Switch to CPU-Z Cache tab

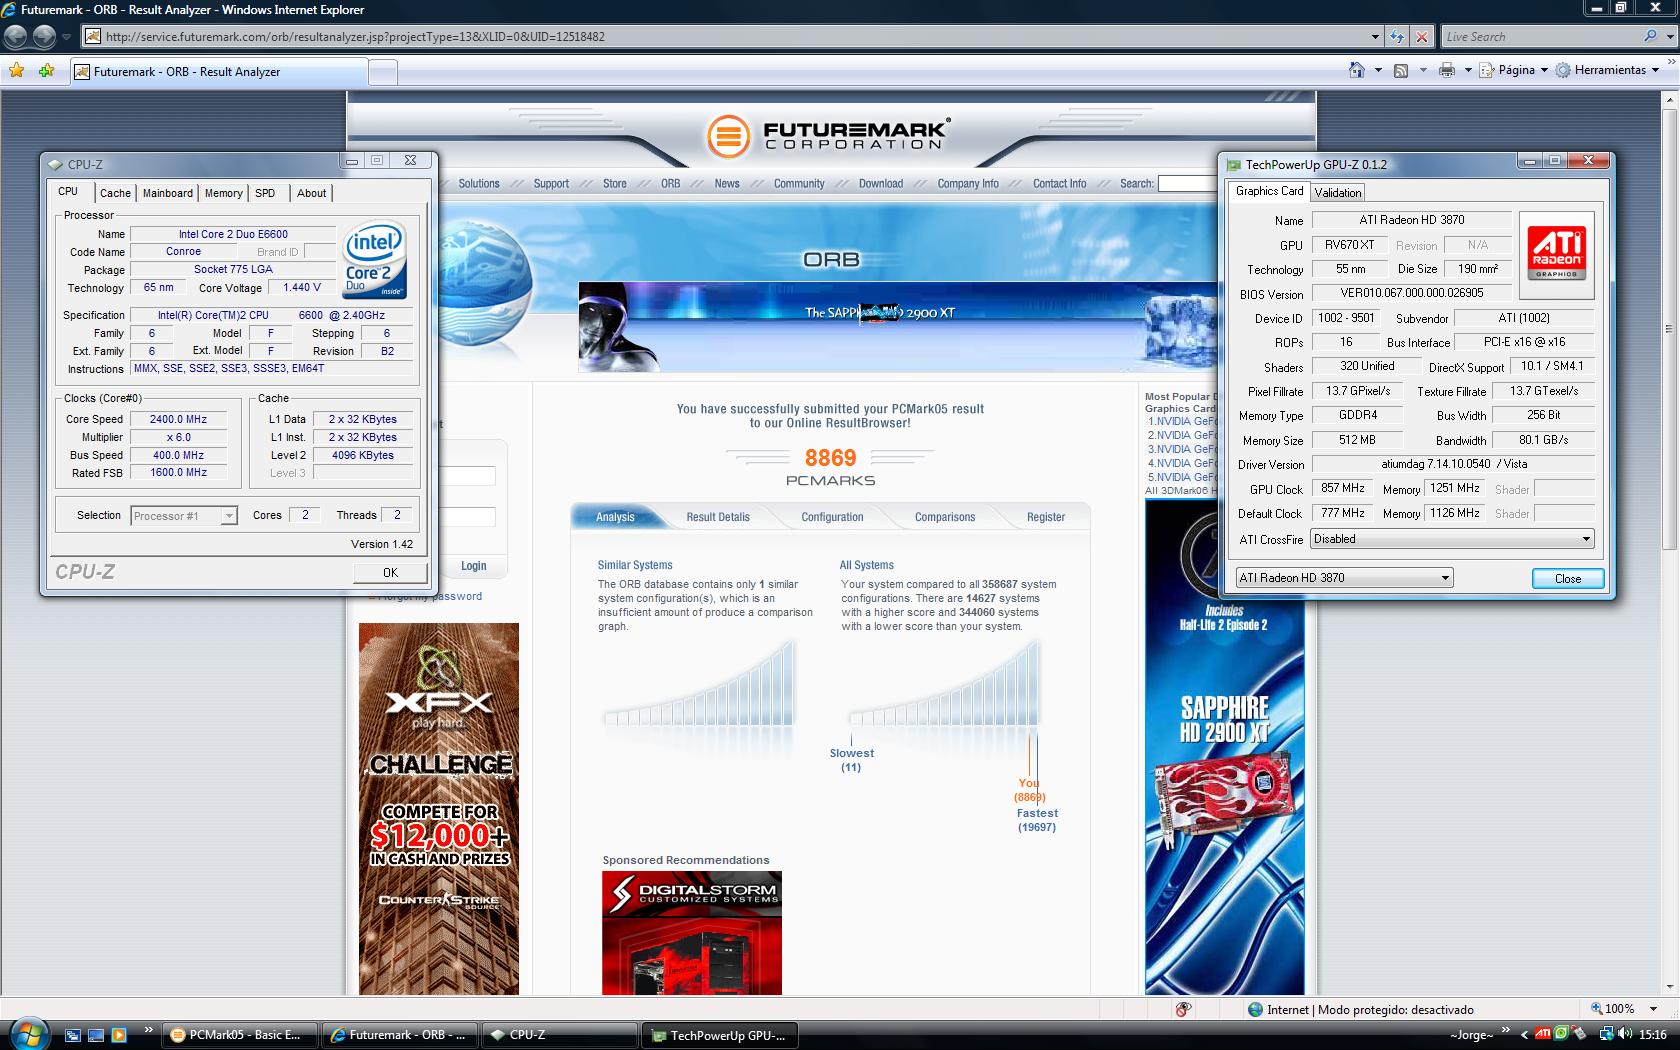[x=115, y=193]
